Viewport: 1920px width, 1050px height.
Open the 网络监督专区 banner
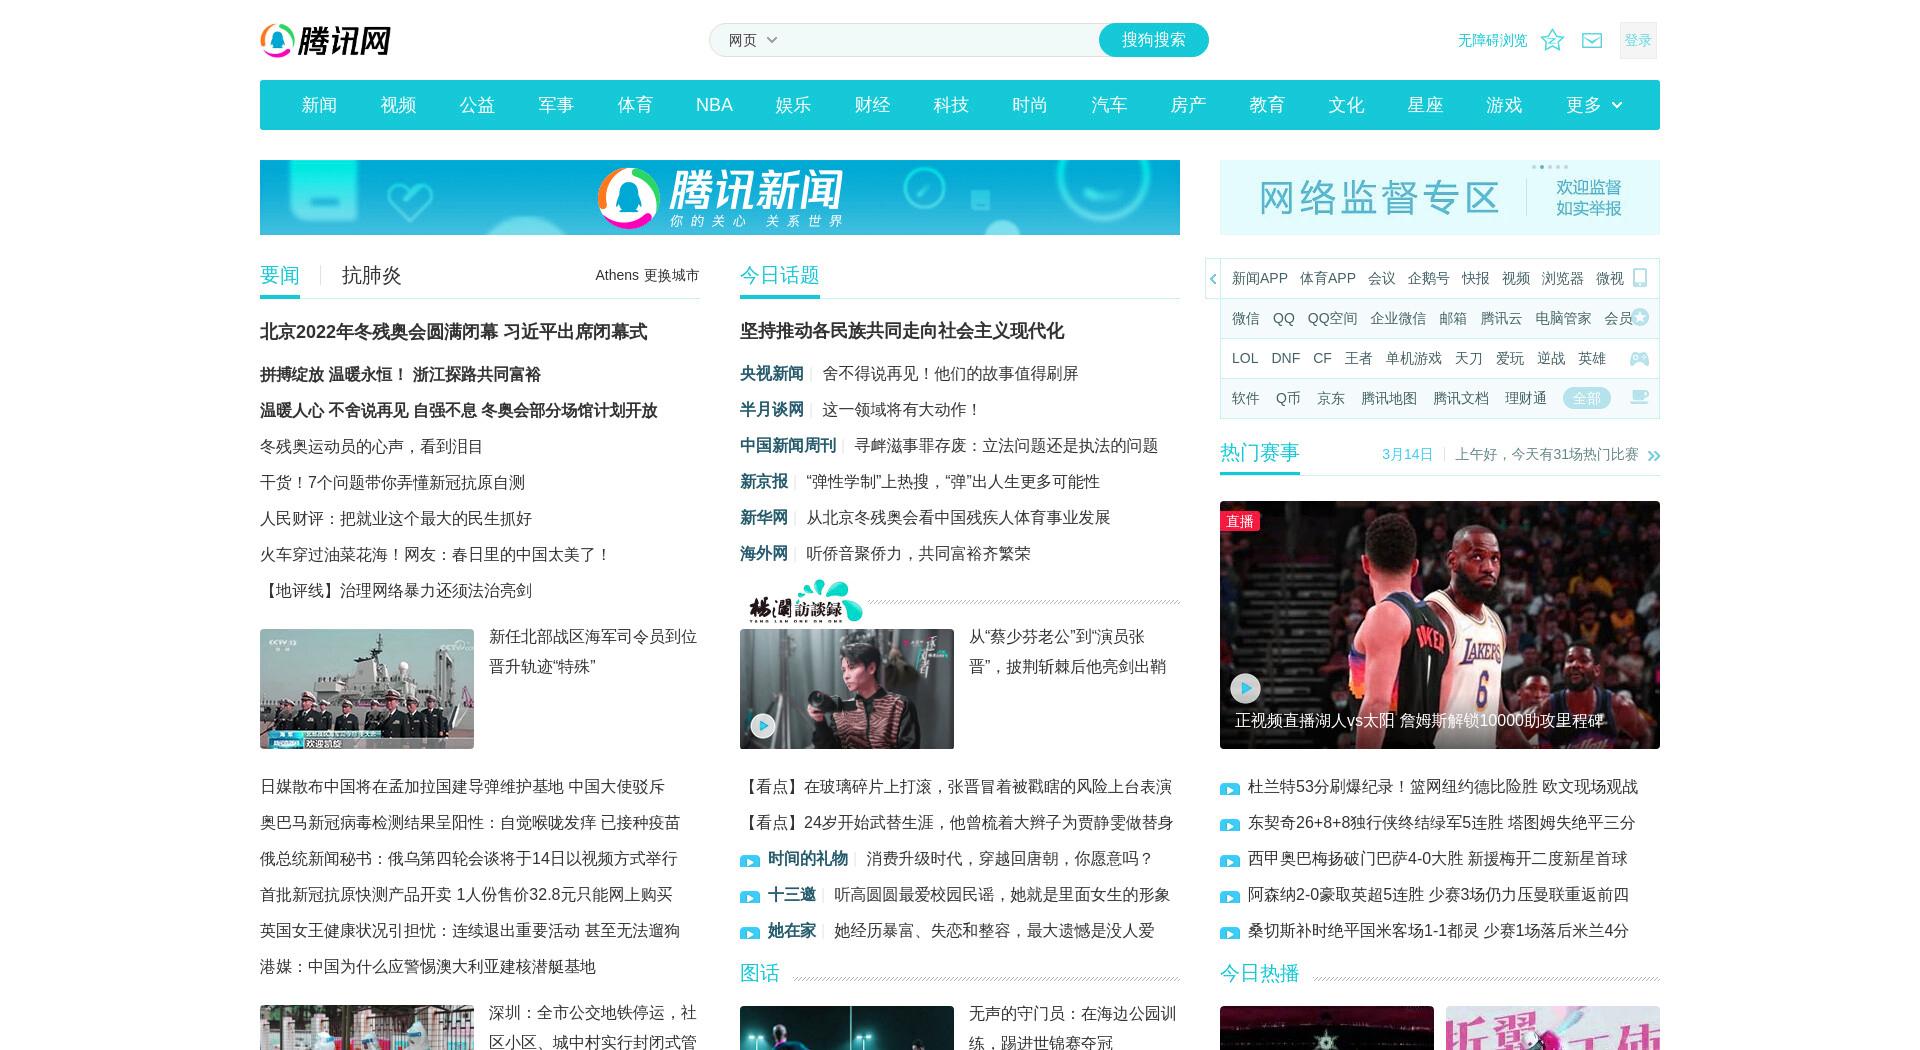1440,197
